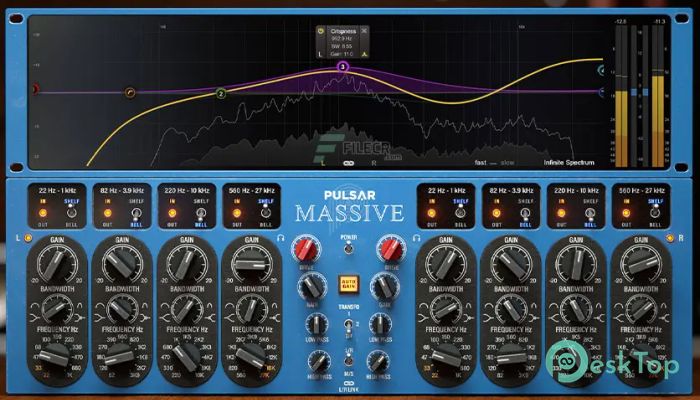Click the right 560 Hz - 27 kHz range display

[x=641, y=191]
